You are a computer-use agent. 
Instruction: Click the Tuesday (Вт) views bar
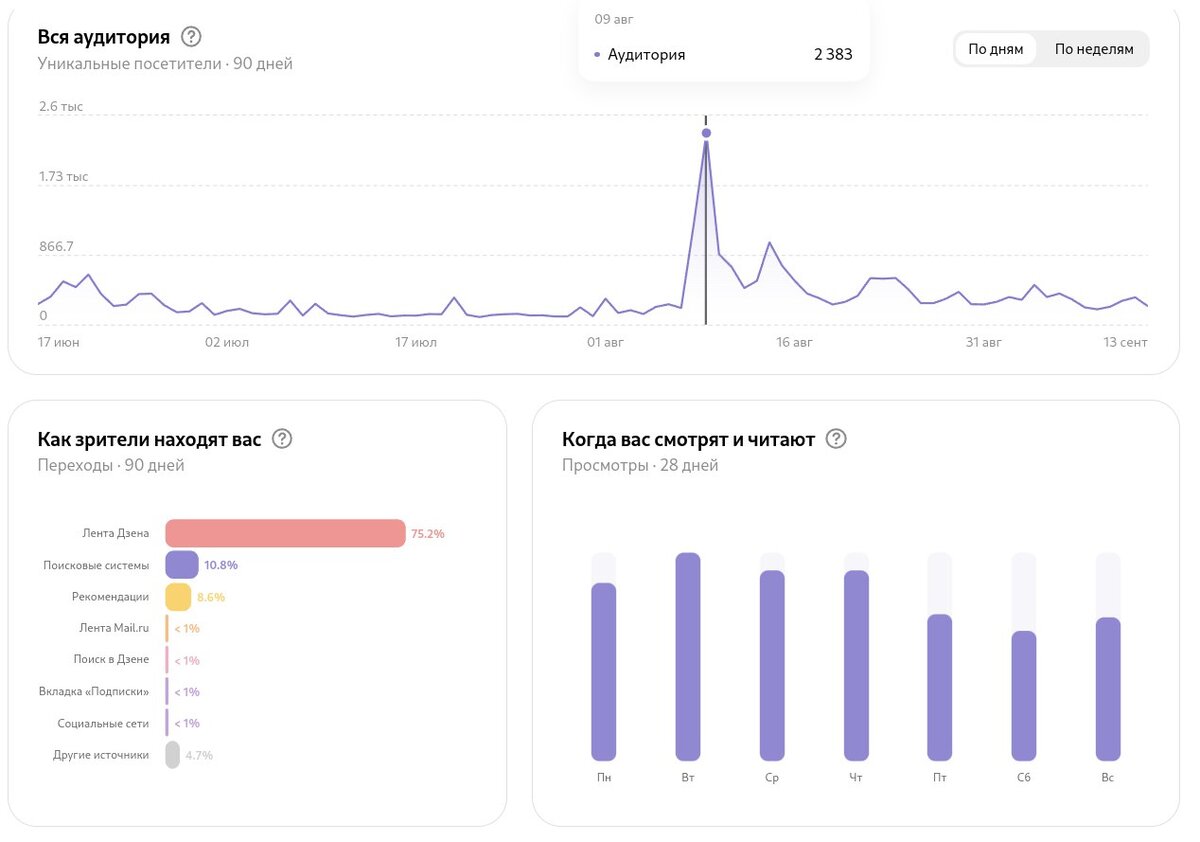coord(688,657)
